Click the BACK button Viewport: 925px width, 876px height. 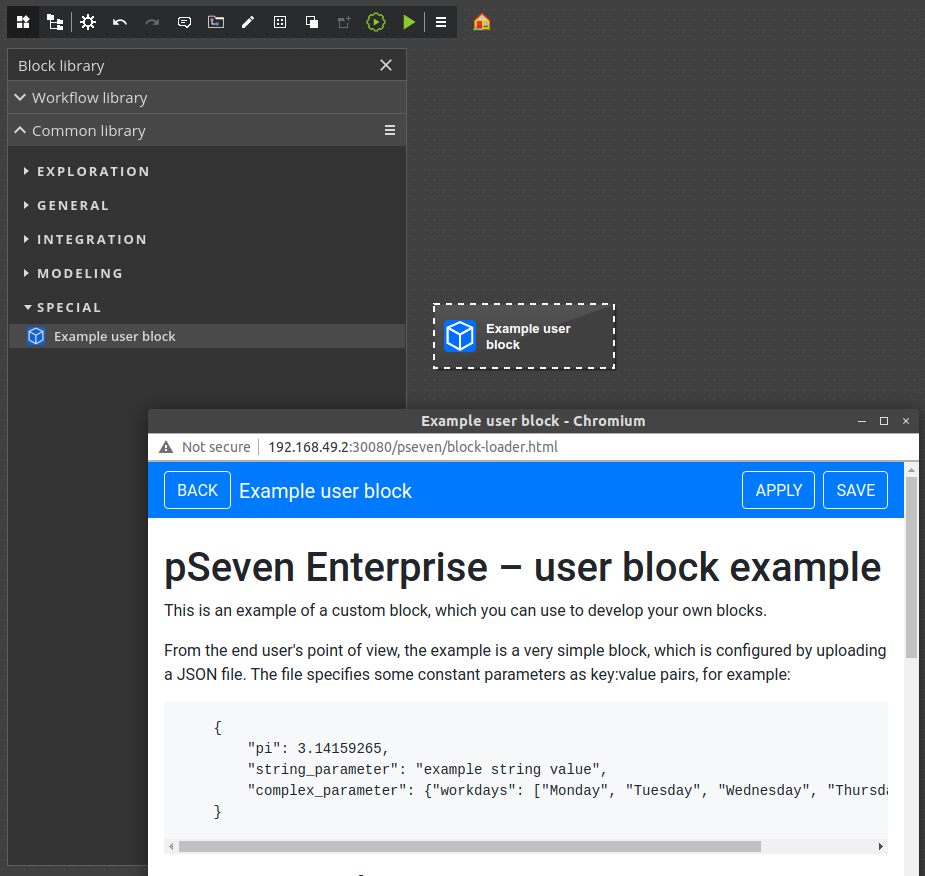(x=197, y=490)
